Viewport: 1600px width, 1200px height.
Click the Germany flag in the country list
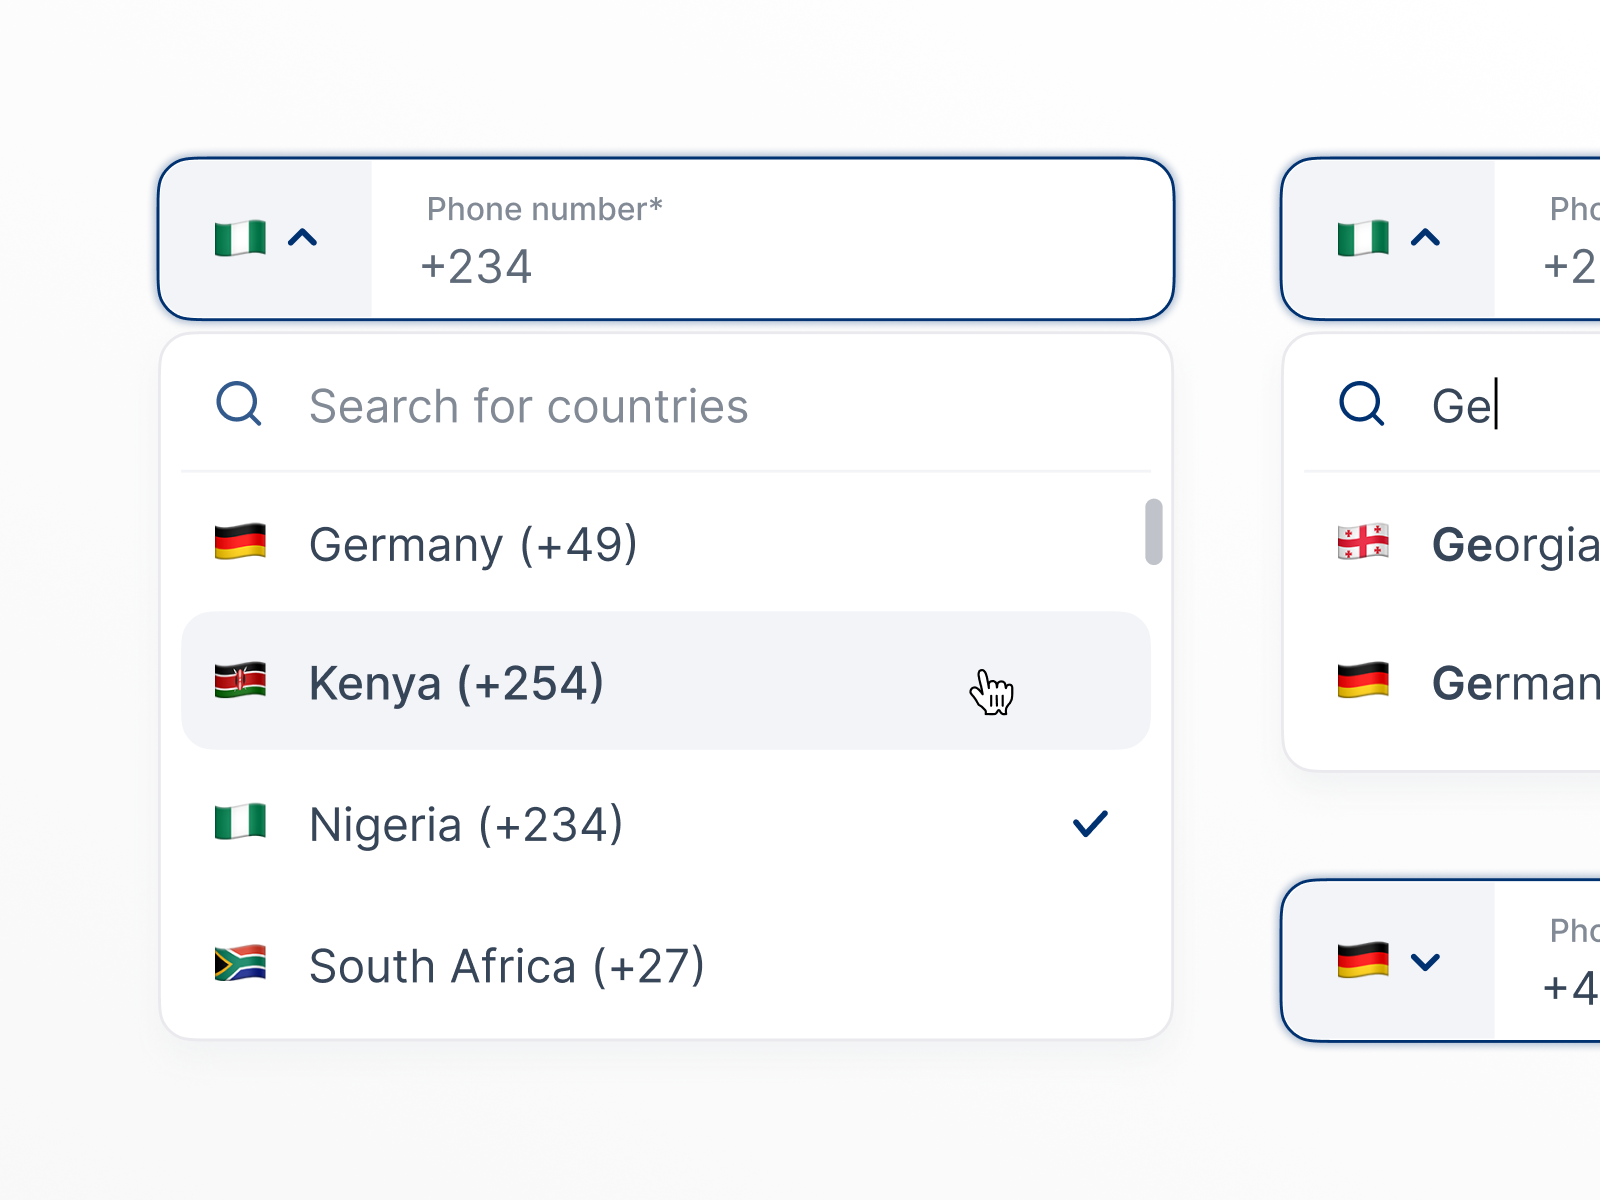coord(240,542)
